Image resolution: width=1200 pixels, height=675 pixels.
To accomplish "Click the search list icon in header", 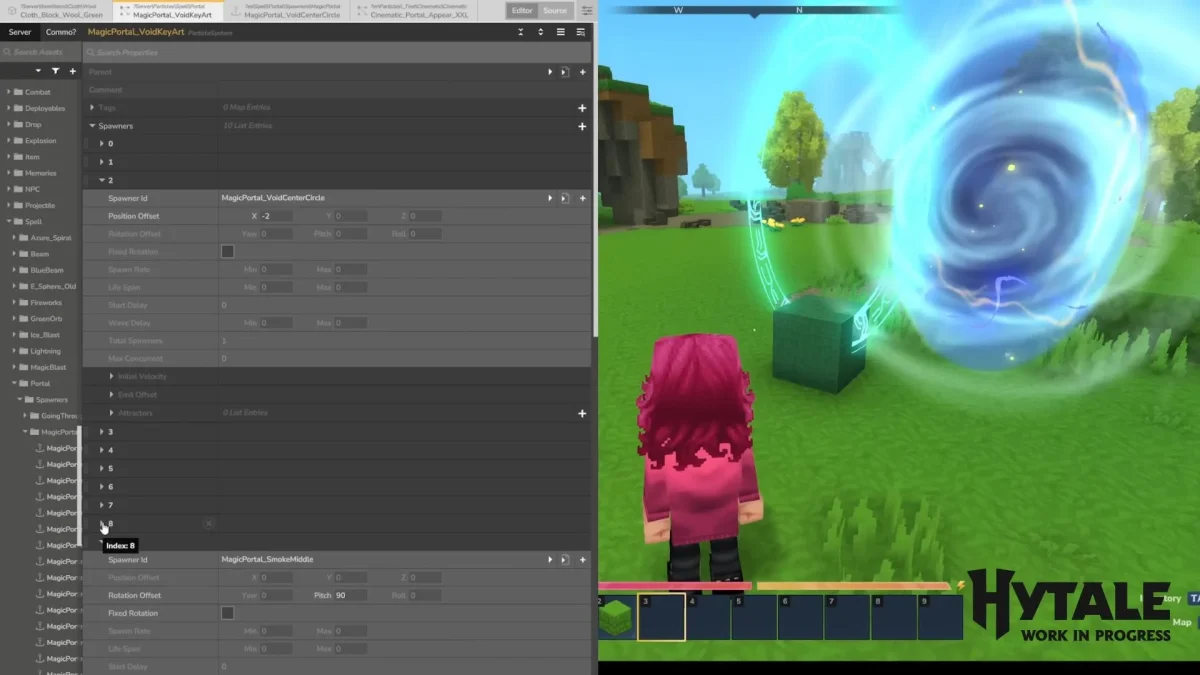I will (x=580, y=32).
